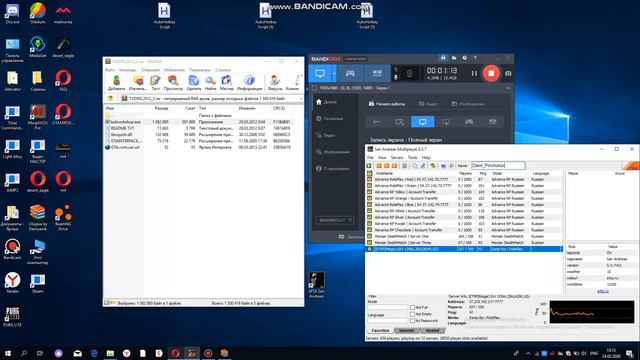
Task: Toggle the webcam overlay icon in Bandicam
Action: (410, 73)
